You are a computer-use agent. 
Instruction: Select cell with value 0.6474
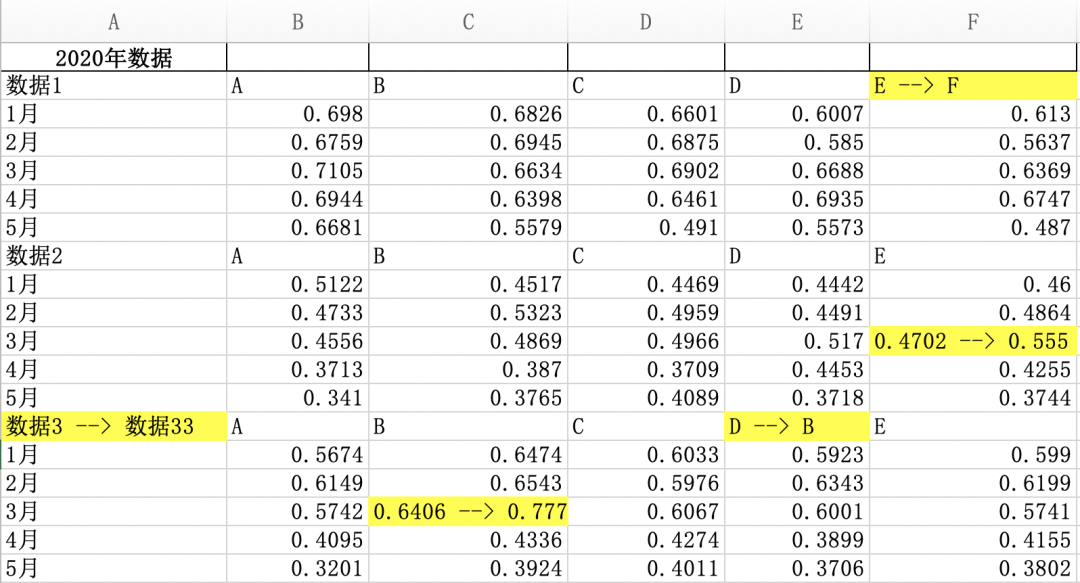click(x=468, y=455)
